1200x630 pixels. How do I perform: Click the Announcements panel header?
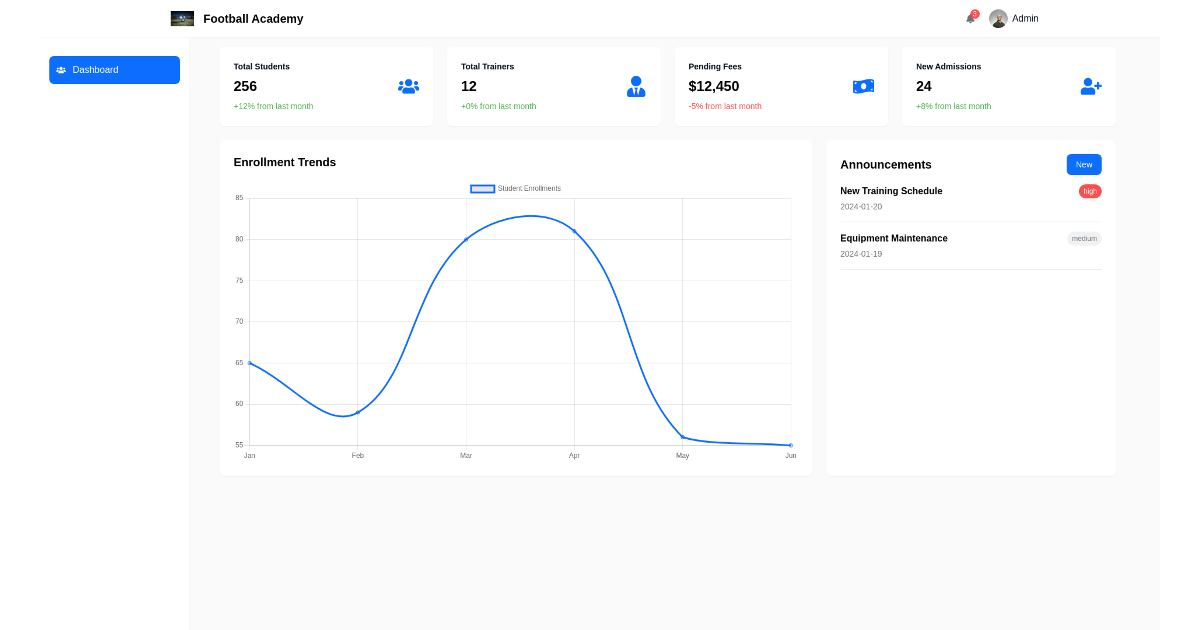click(886, 164)
